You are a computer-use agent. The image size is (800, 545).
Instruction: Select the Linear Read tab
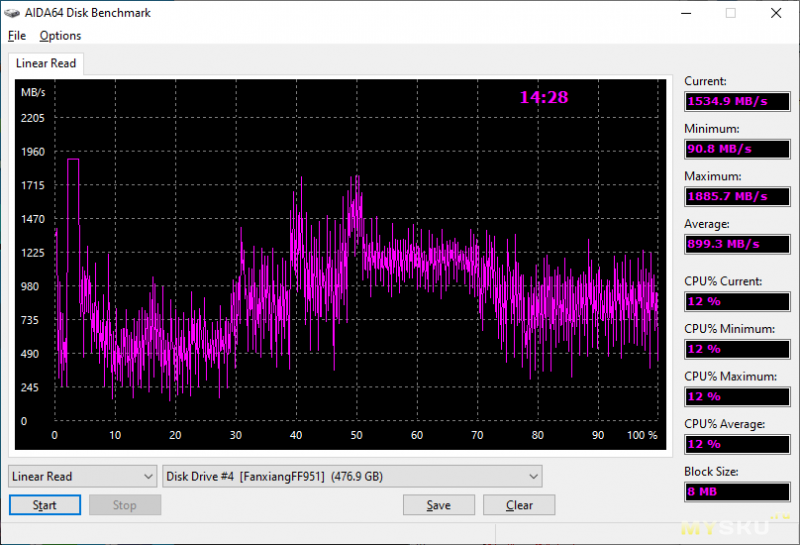coord(46,63)
